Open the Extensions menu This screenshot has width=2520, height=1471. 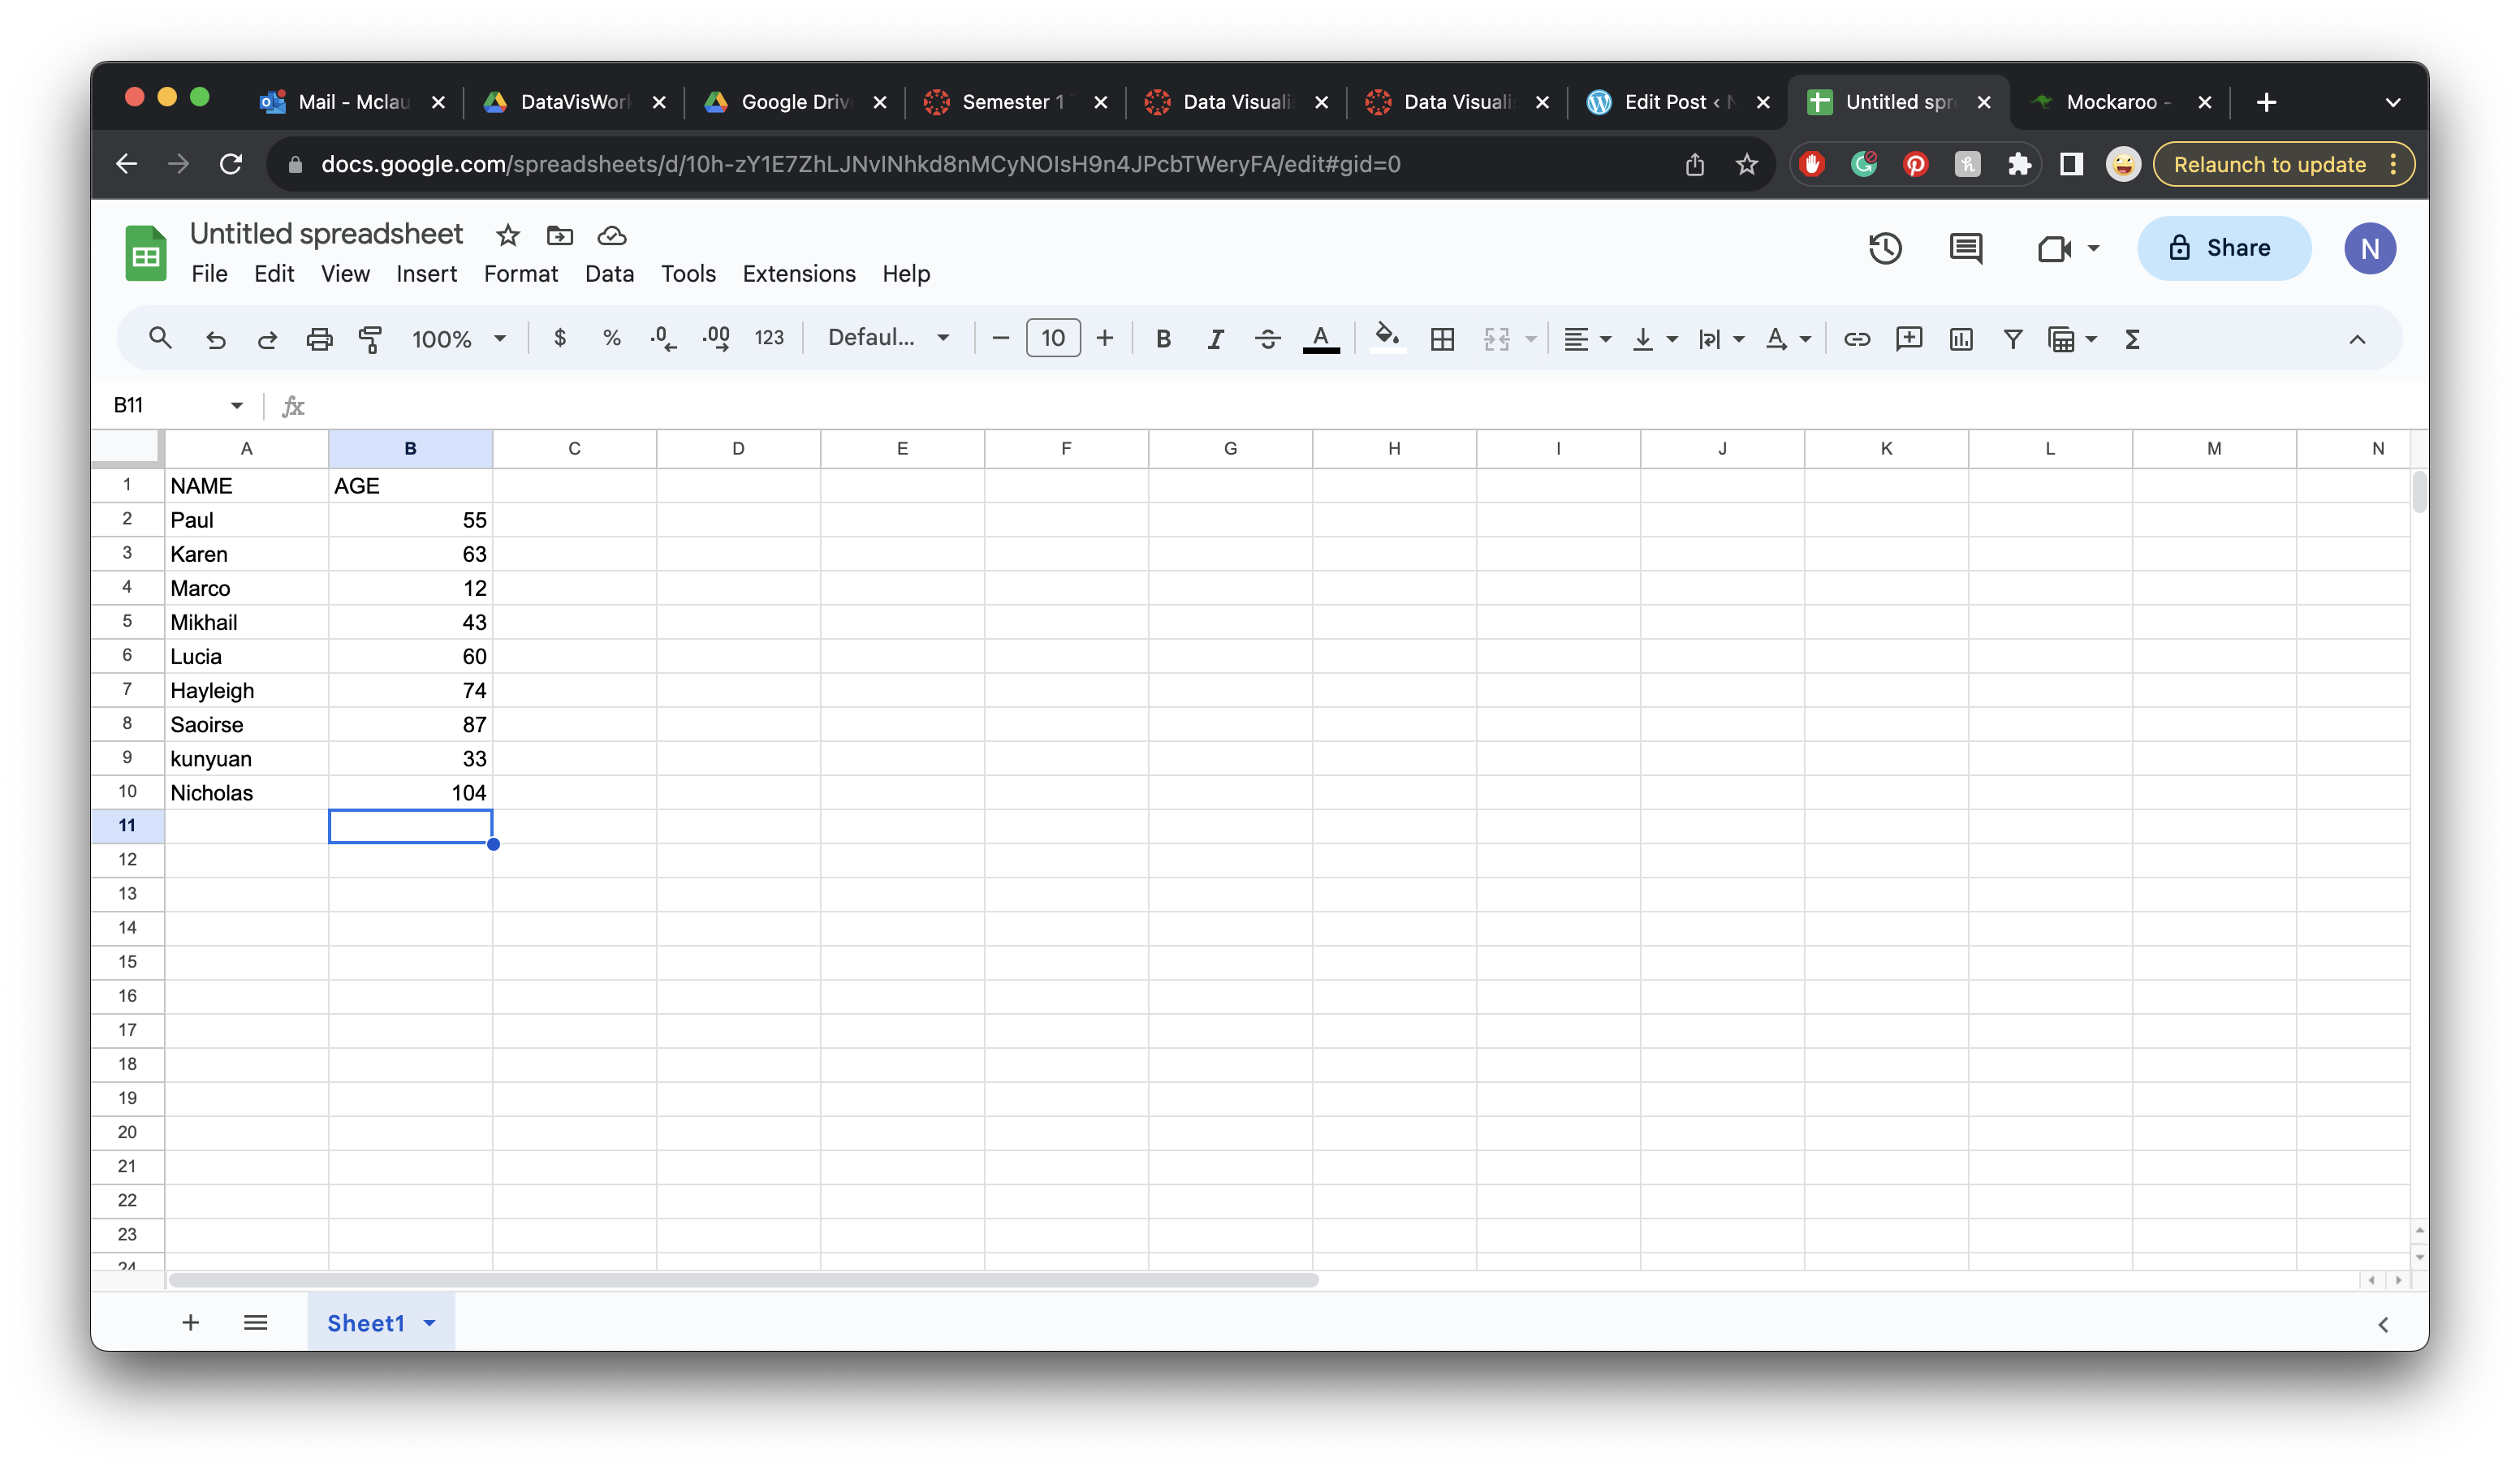(798, 274)
